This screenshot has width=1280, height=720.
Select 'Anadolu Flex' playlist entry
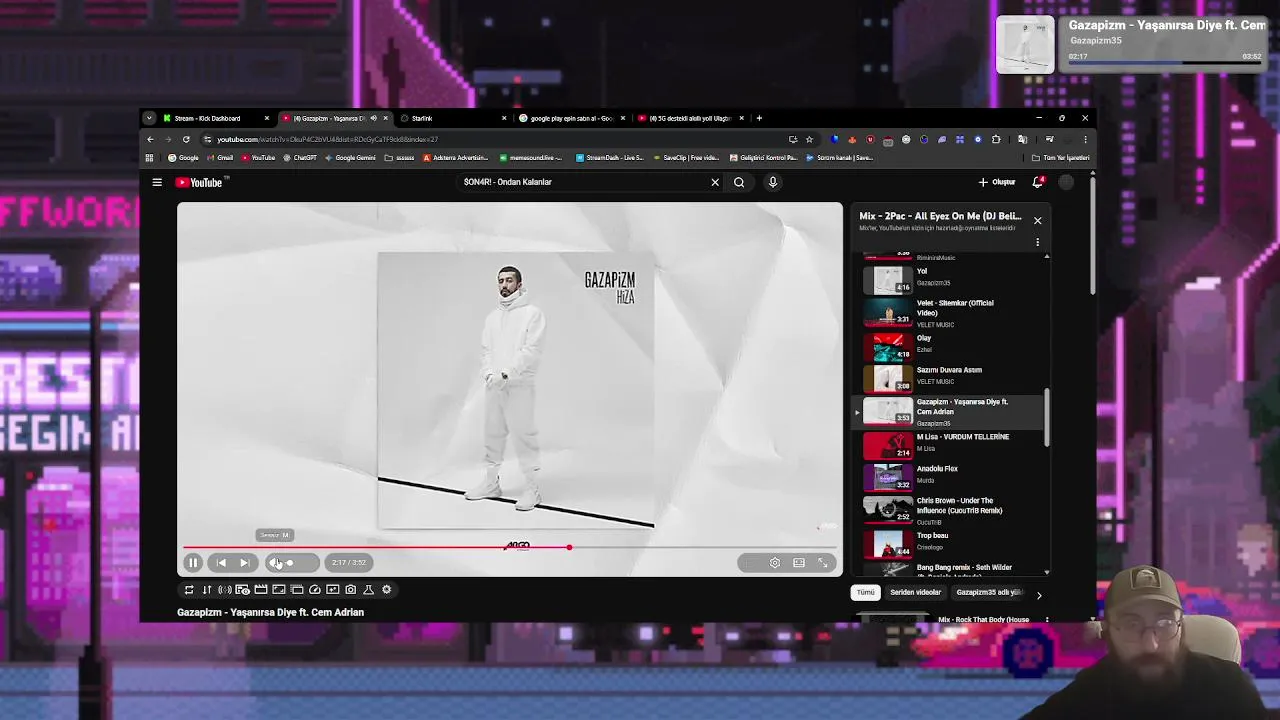(950, 476)
